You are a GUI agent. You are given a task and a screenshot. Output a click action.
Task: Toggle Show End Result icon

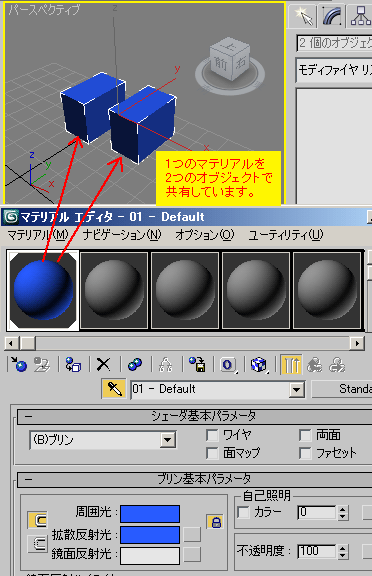coord(291,365)
